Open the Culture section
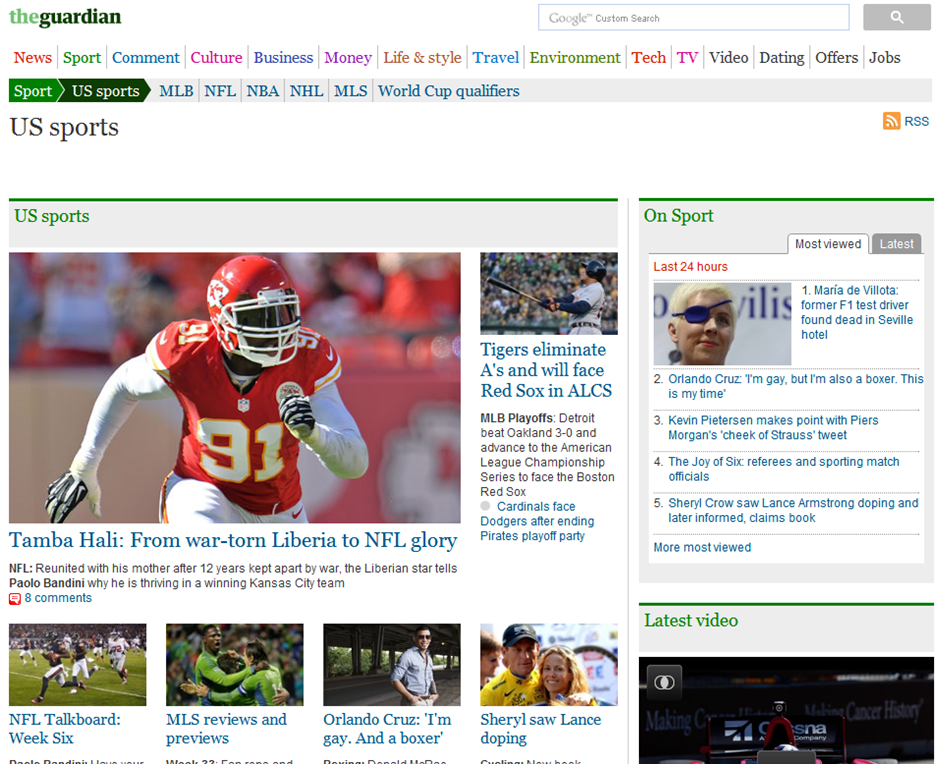Image resolution: width=944 pixels, height=764 pixels. [216, 58]
